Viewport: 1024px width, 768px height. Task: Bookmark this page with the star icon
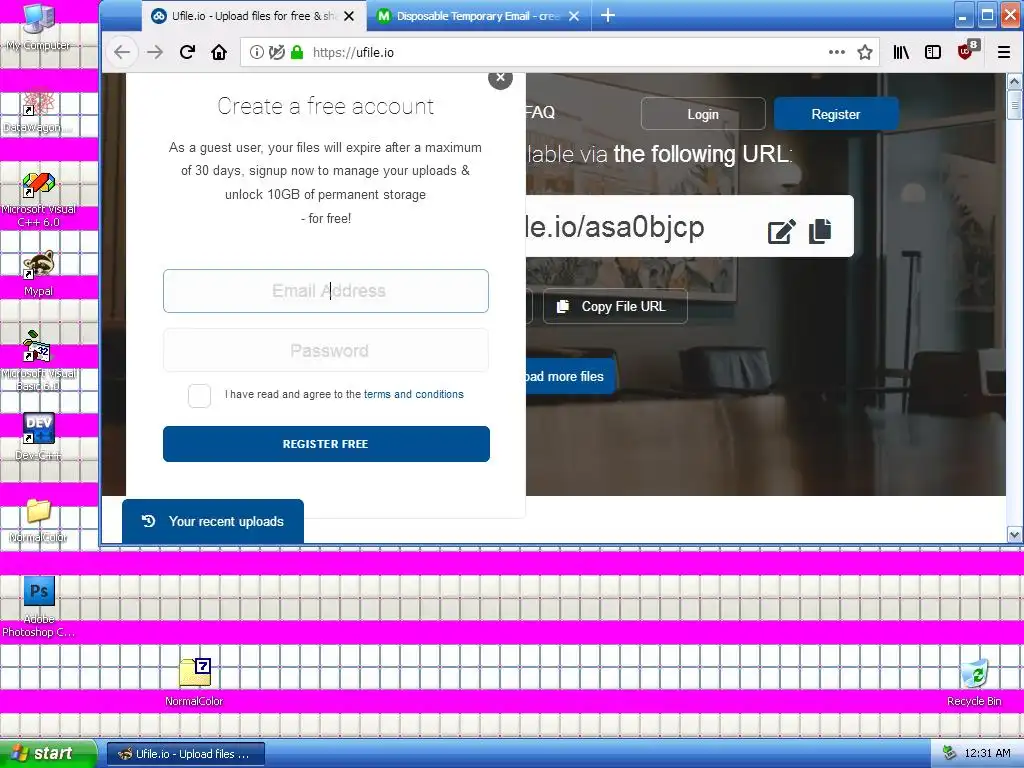865,52
